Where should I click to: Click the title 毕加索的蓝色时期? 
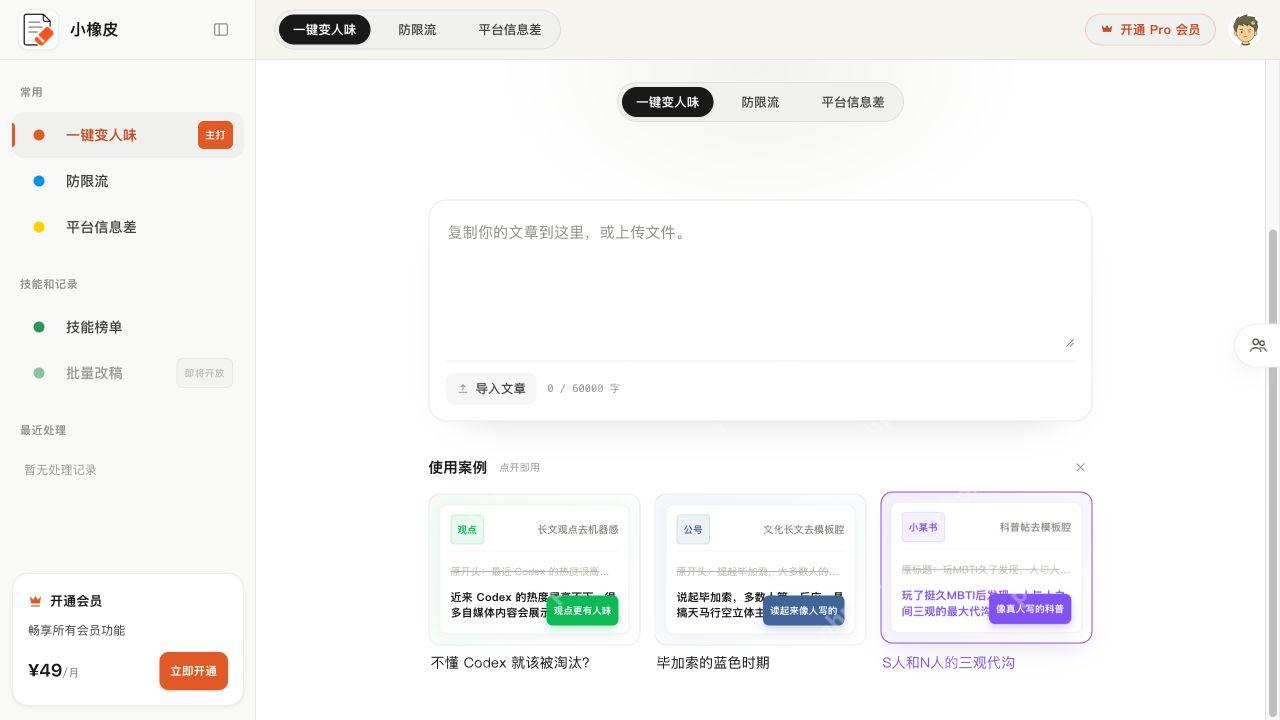pyautogui.click(x=713, y=663)
